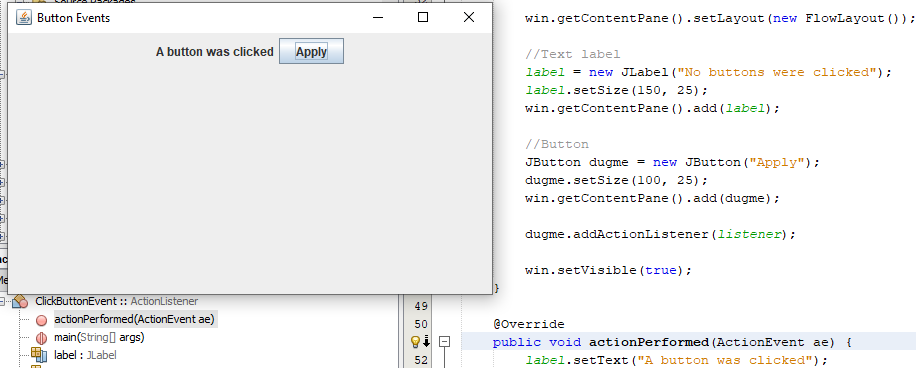The image size is (916, 368).
Task: Select ClickButtonEvent :: ActionListener in Navigator
Action: pyautogui.click(x=117, y=301)
